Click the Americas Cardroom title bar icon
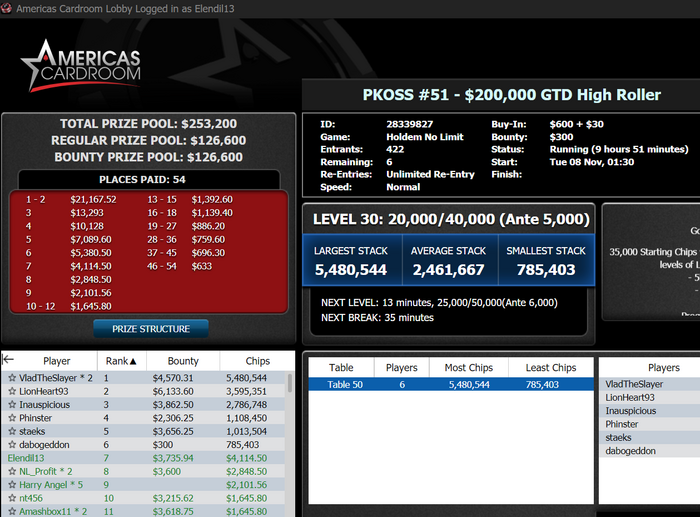Viewport: 700px width, 517px height. point(6,8)
